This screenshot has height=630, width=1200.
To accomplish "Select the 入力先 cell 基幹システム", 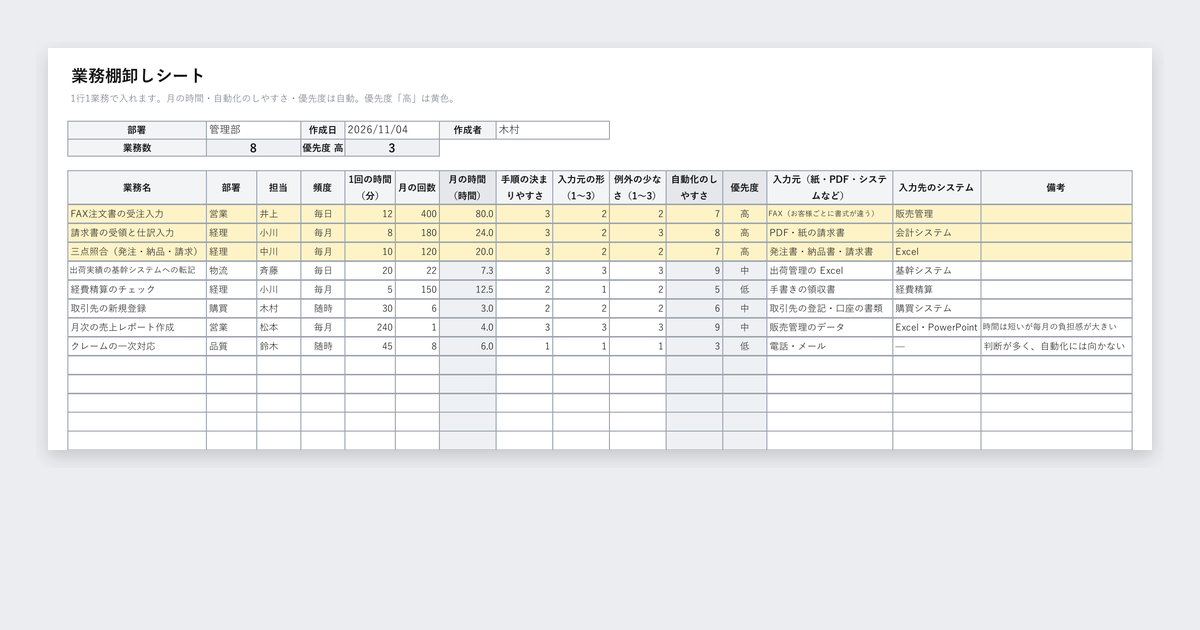I will [x=937, y=271].
